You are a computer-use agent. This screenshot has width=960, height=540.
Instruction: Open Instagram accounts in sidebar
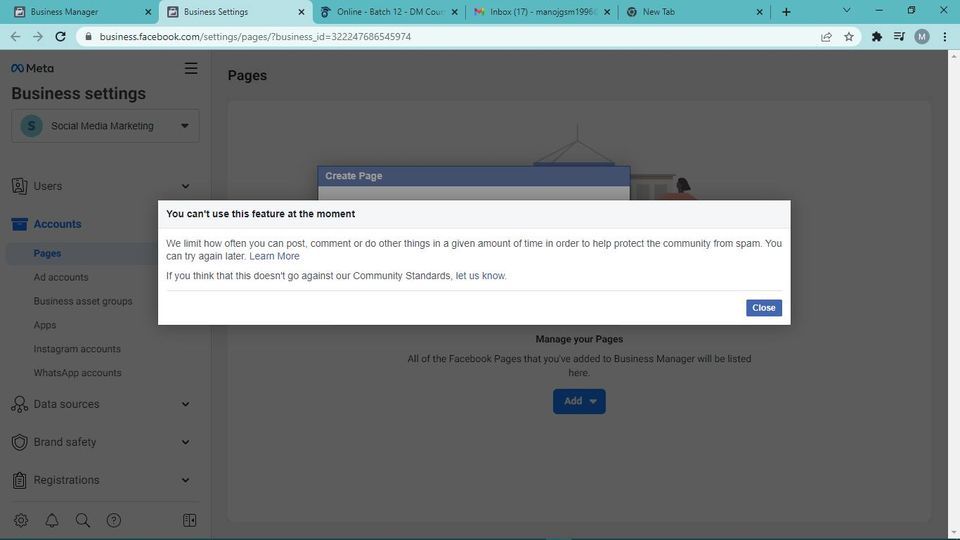point(77,349)
